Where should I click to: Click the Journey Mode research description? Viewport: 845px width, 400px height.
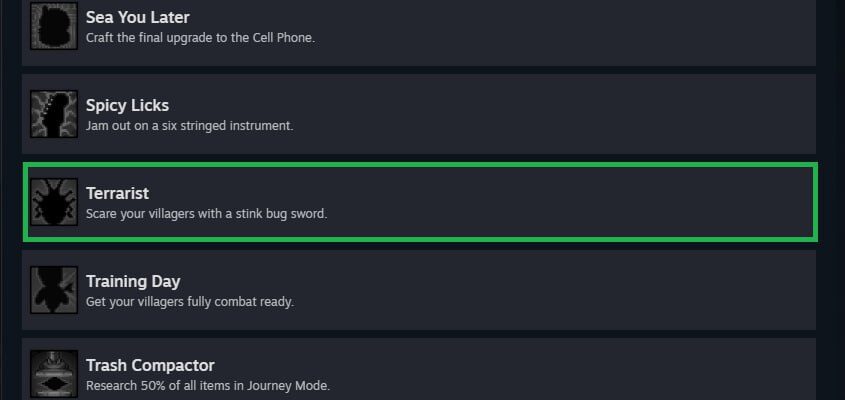coord(207,386)
